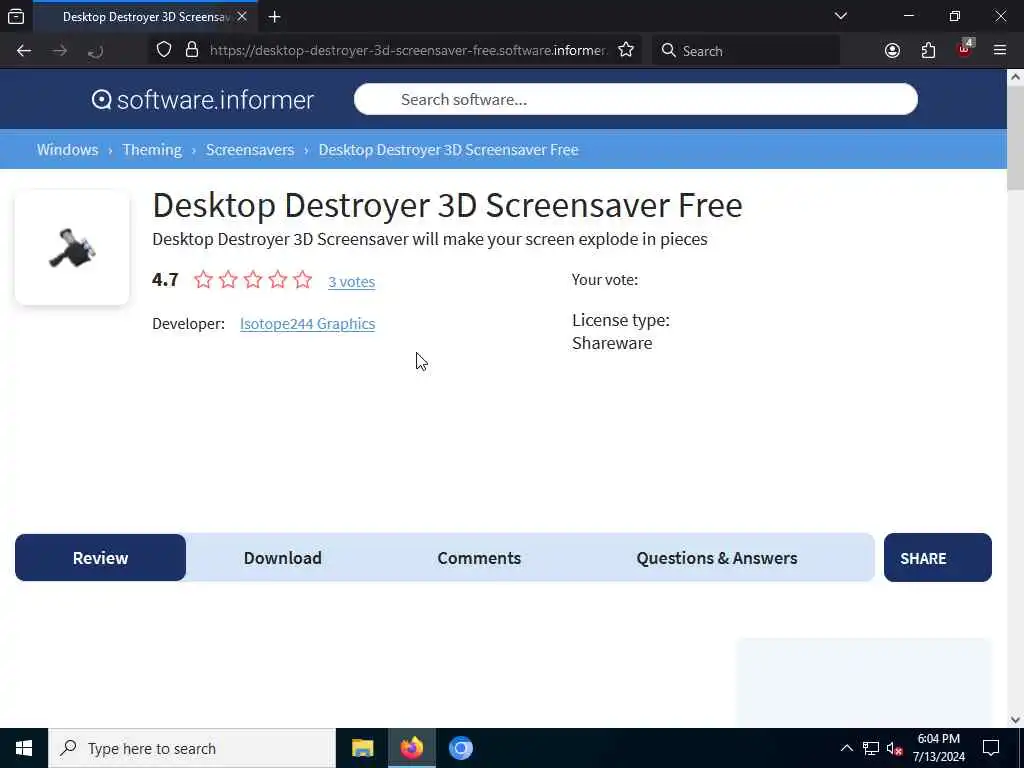The height and width of the screenshot is (768, 1024).
Task: Click the Theming breadcrumb link
Action: 152,150
